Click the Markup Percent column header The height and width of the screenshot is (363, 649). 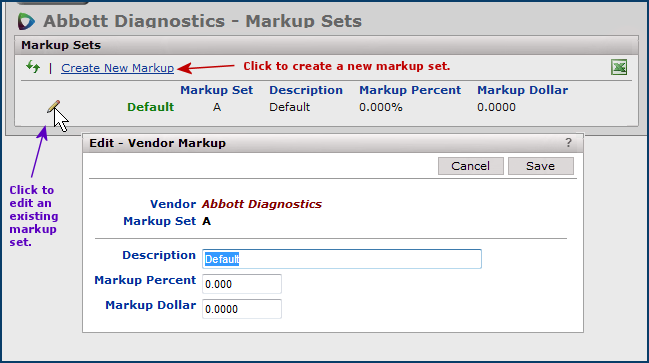click(x=410, y=90)
